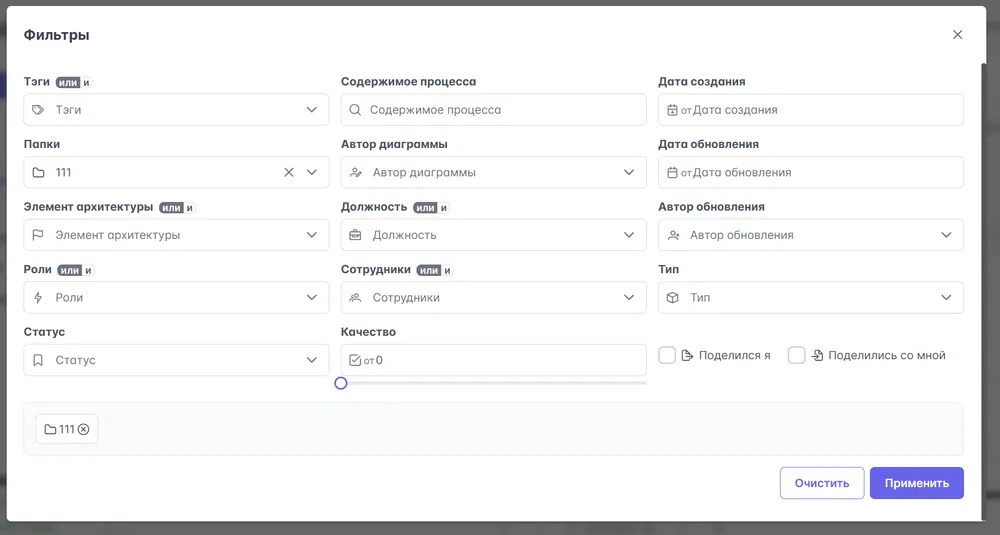
Task: Set Должность logic to или
Action: (x=425, y=207)
